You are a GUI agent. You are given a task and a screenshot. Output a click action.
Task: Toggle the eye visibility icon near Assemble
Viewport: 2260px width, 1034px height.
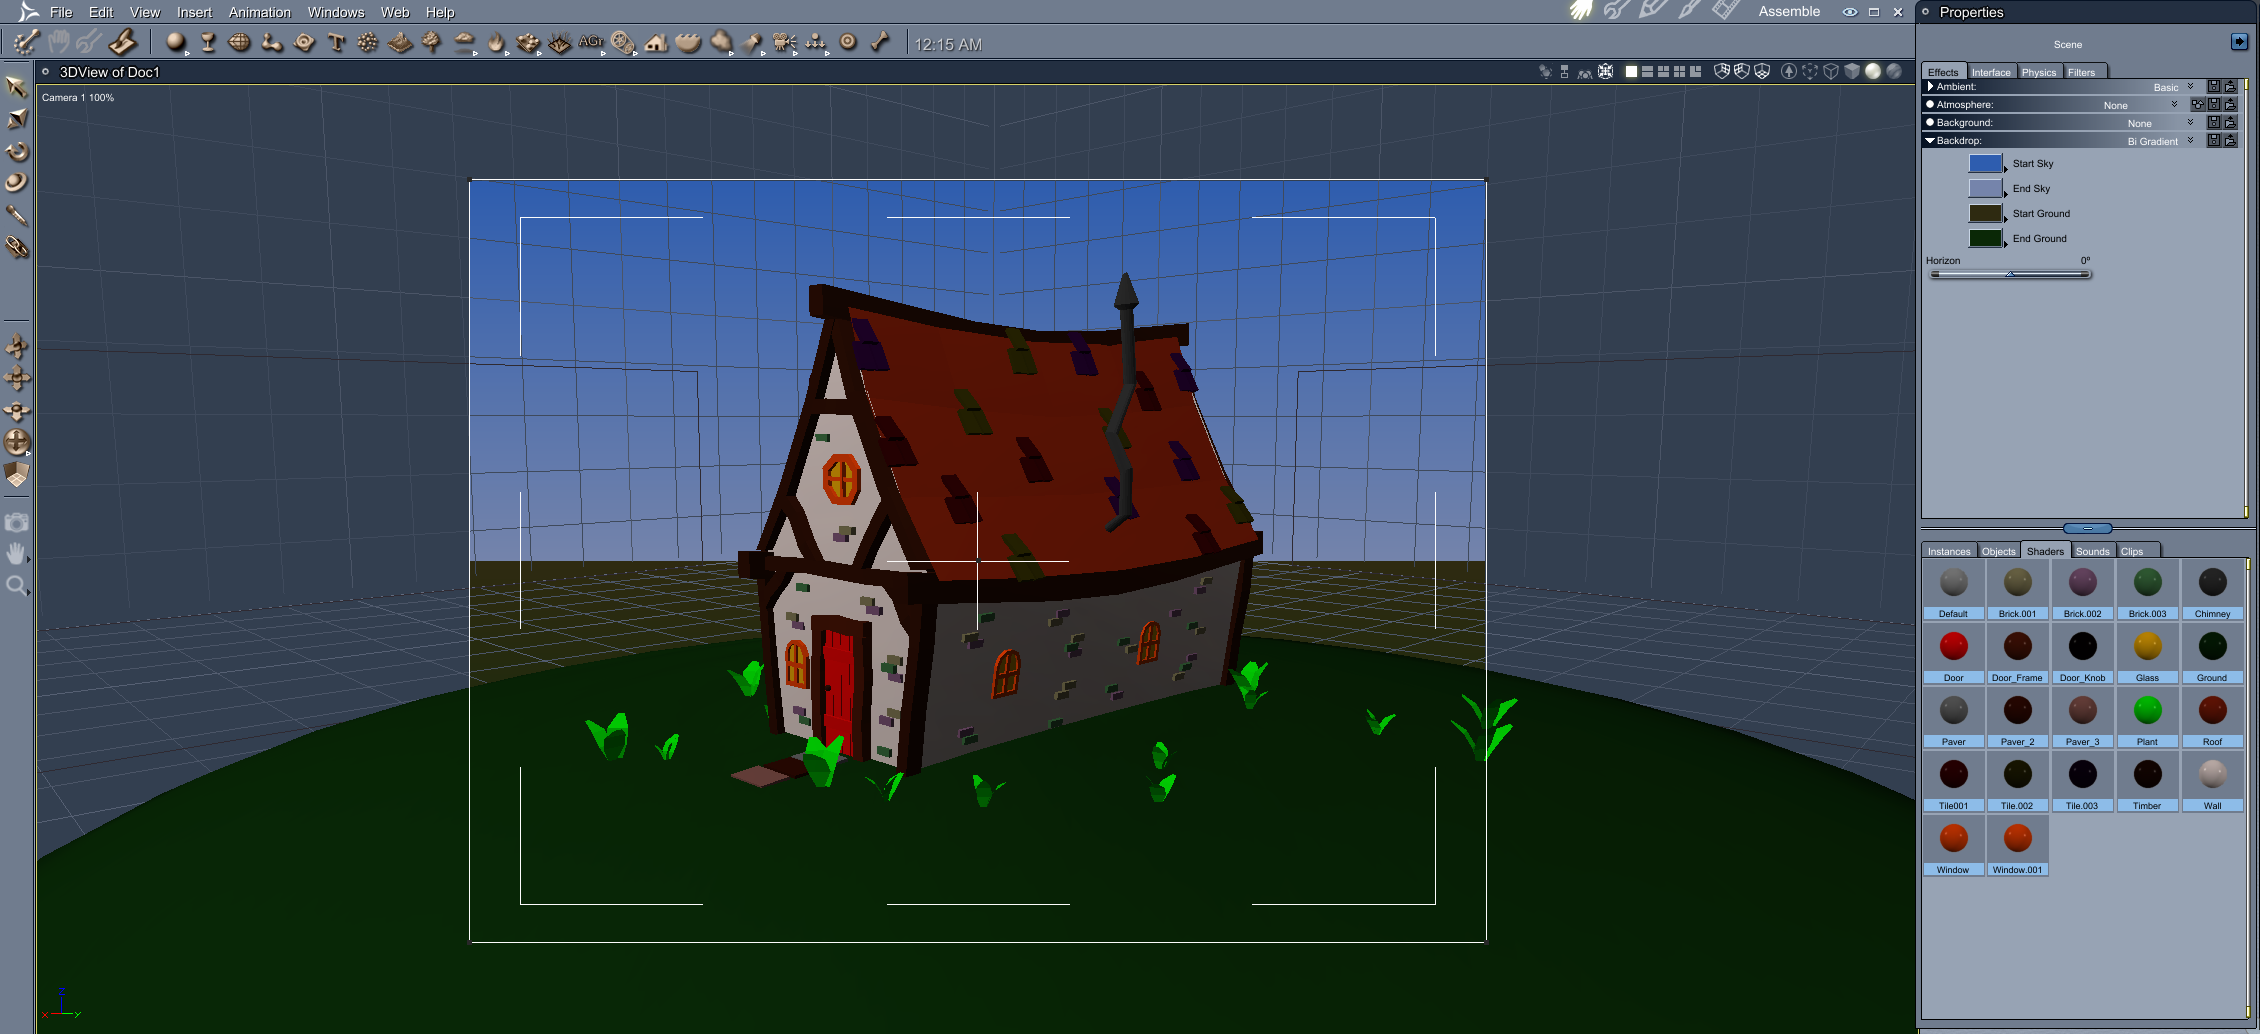coord(1850,12)
